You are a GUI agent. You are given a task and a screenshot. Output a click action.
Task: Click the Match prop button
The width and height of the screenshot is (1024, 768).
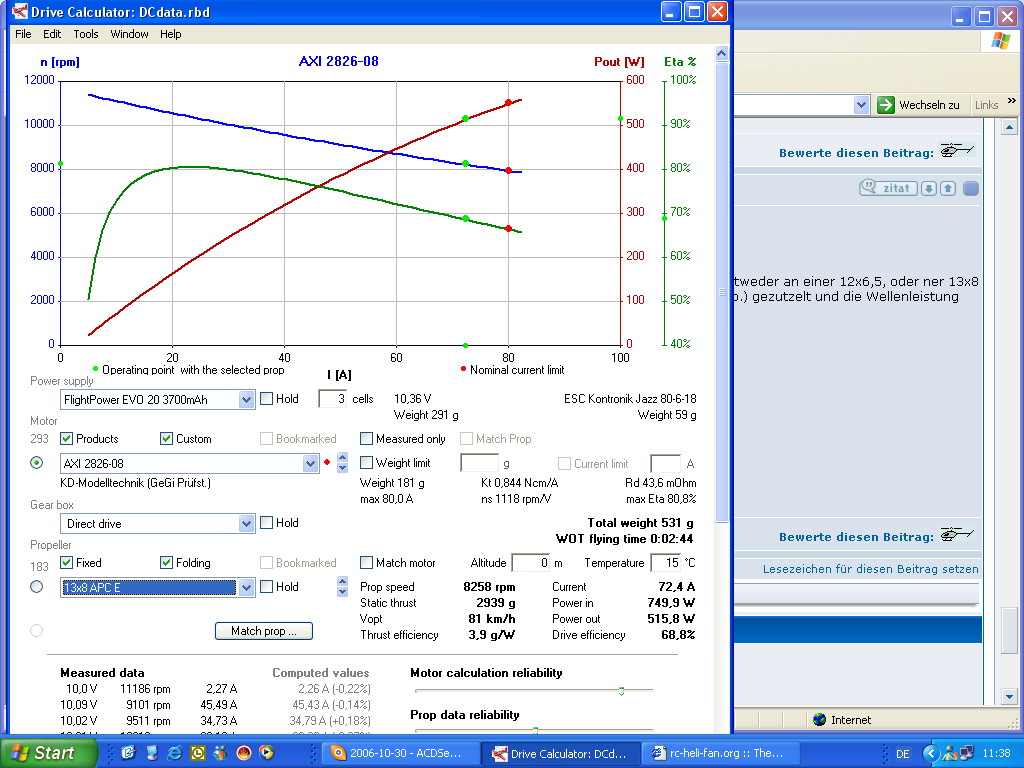[x=264, y=631]
